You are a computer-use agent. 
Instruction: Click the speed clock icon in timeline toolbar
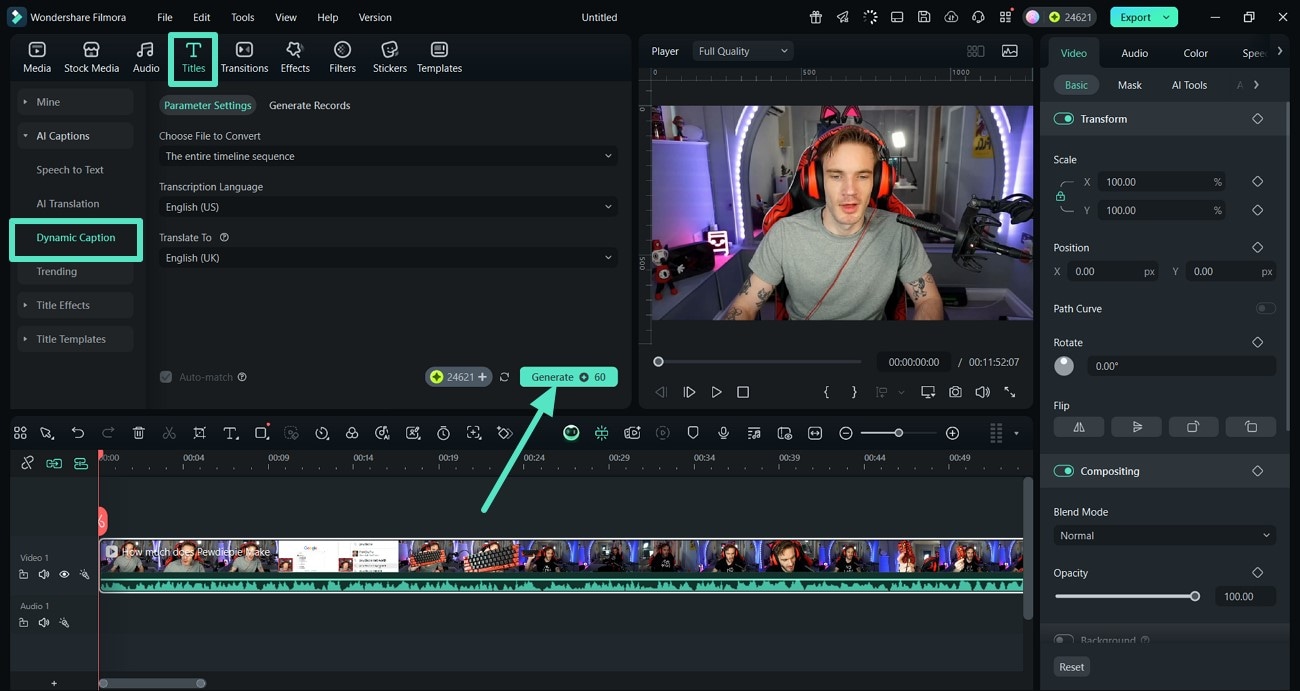click(x=322, y=433)
